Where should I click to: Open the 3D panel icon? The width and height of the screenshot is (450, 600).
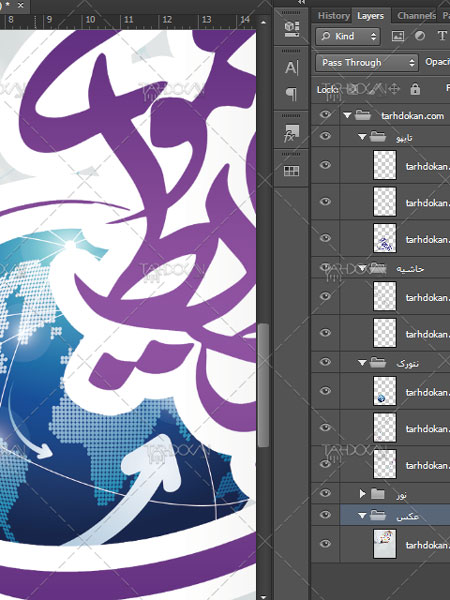[291, 29]
